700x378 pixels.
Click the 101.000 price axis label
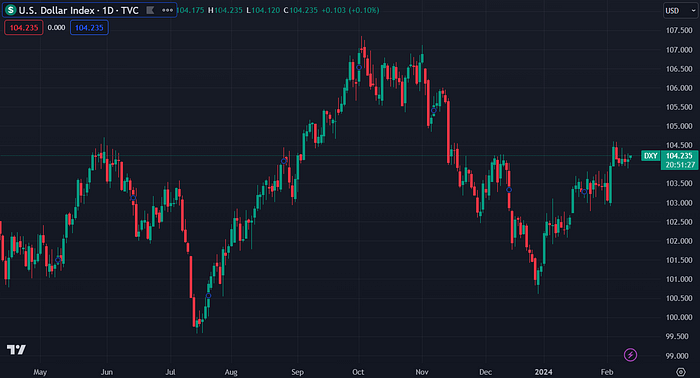(x=679, y=279)
